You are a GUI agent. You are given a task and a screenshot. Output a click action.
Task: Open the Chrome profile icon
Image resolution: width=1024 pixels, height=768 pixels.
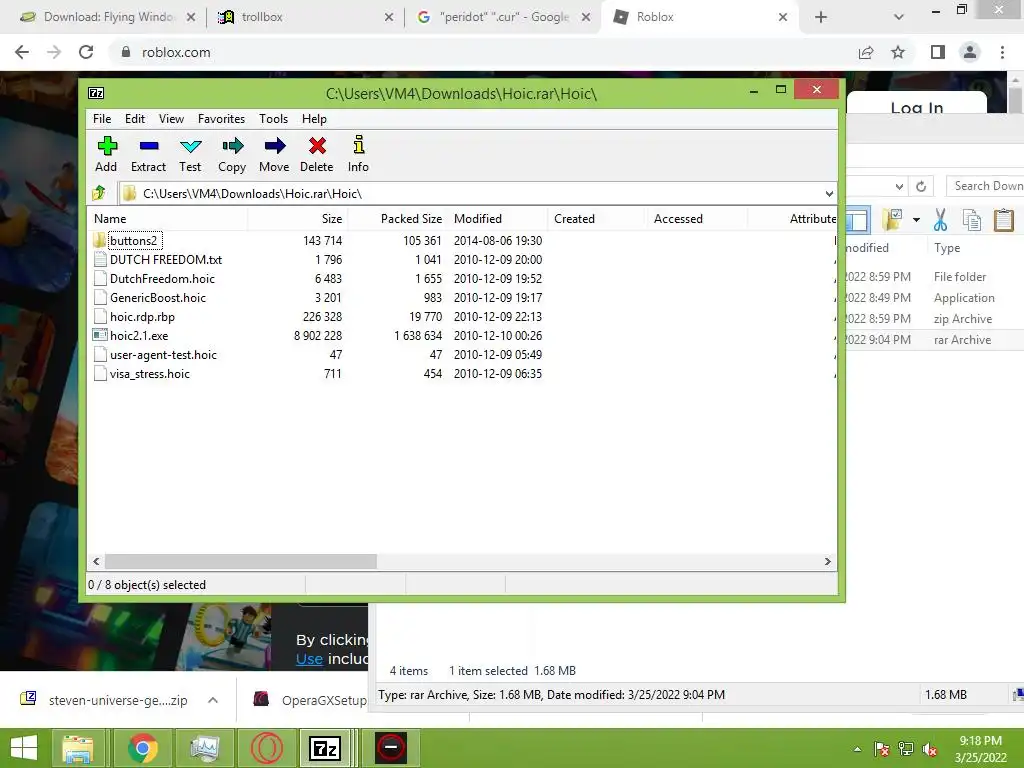click(x=970, y=52)
